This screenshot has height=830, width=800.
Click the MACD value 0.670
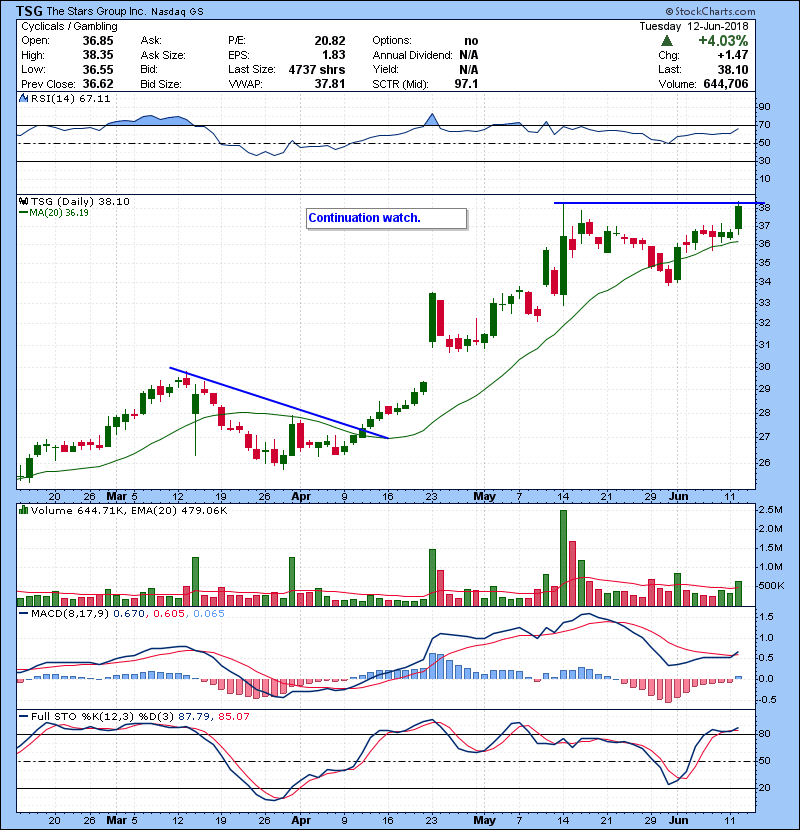129,614
